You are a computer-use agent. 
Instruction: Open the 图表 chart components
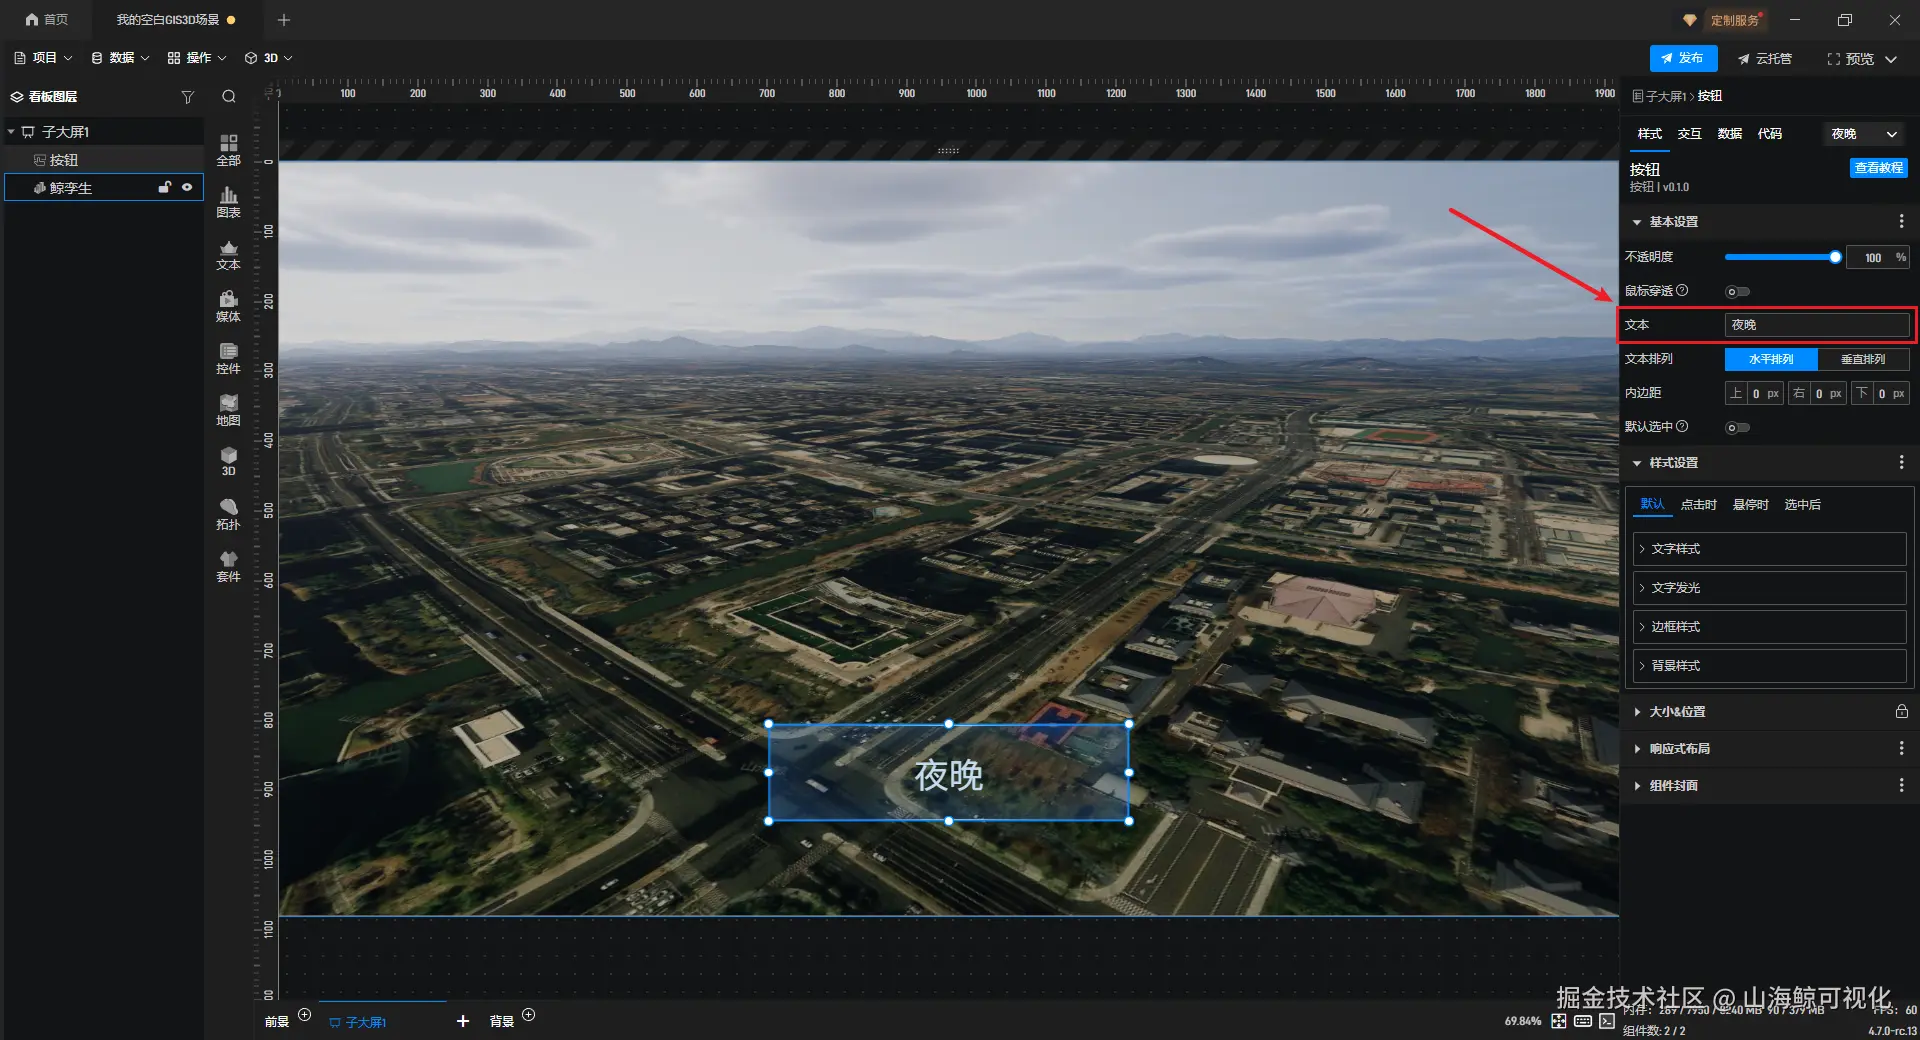229,202
